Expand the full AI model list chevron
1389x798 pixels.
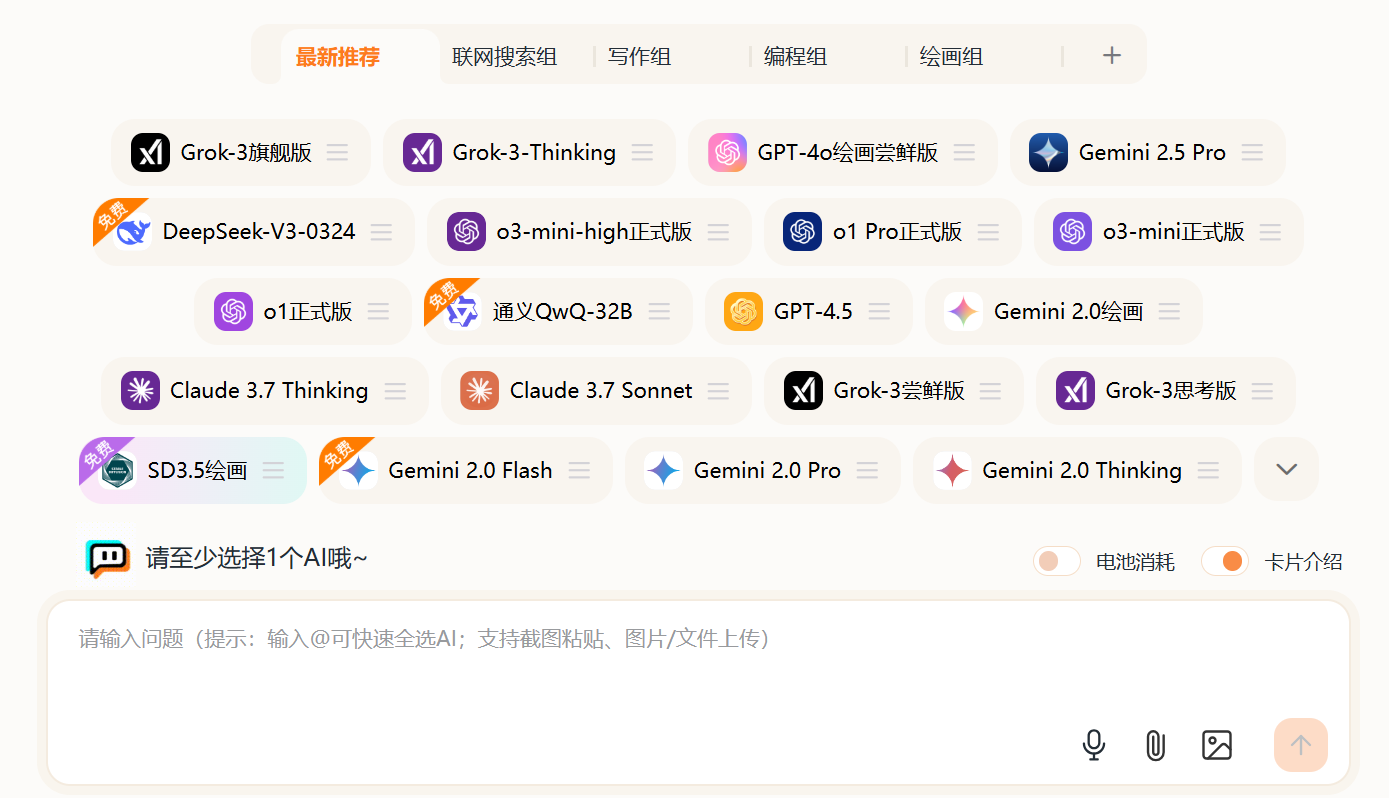pos(1287,469)
